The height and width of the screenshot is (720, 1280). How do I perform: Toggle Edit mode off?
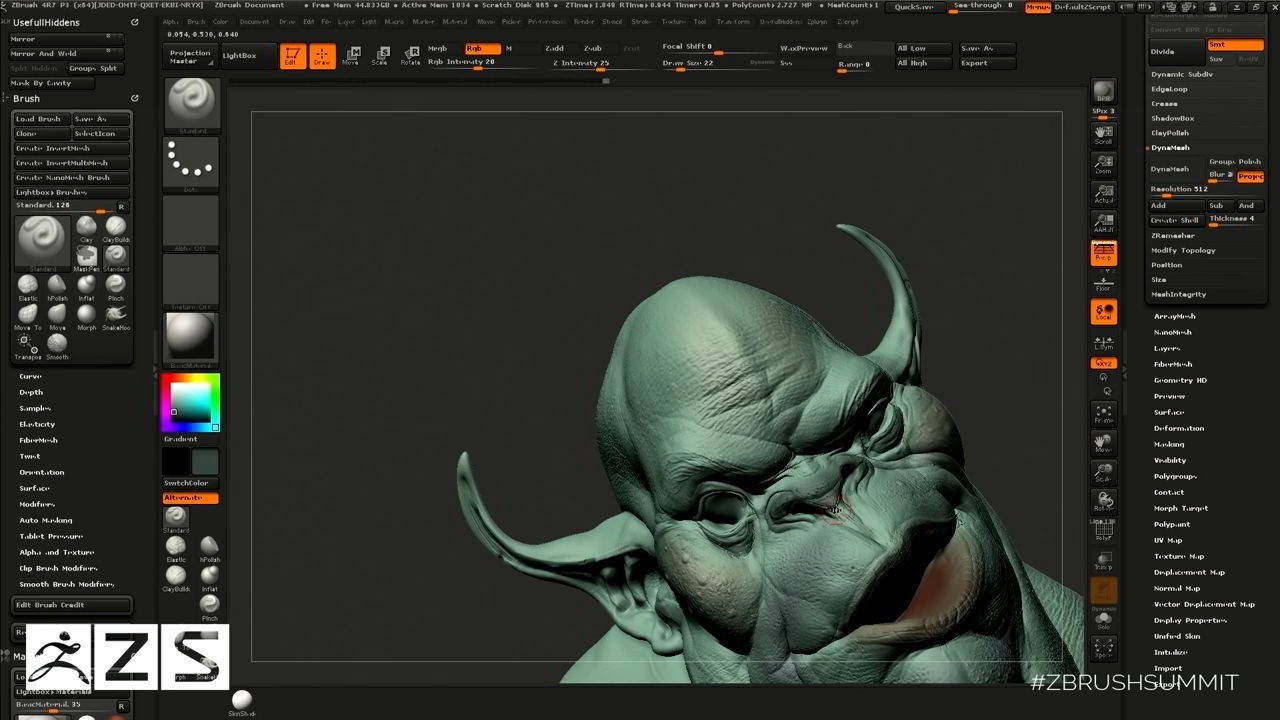click(292, 56)
